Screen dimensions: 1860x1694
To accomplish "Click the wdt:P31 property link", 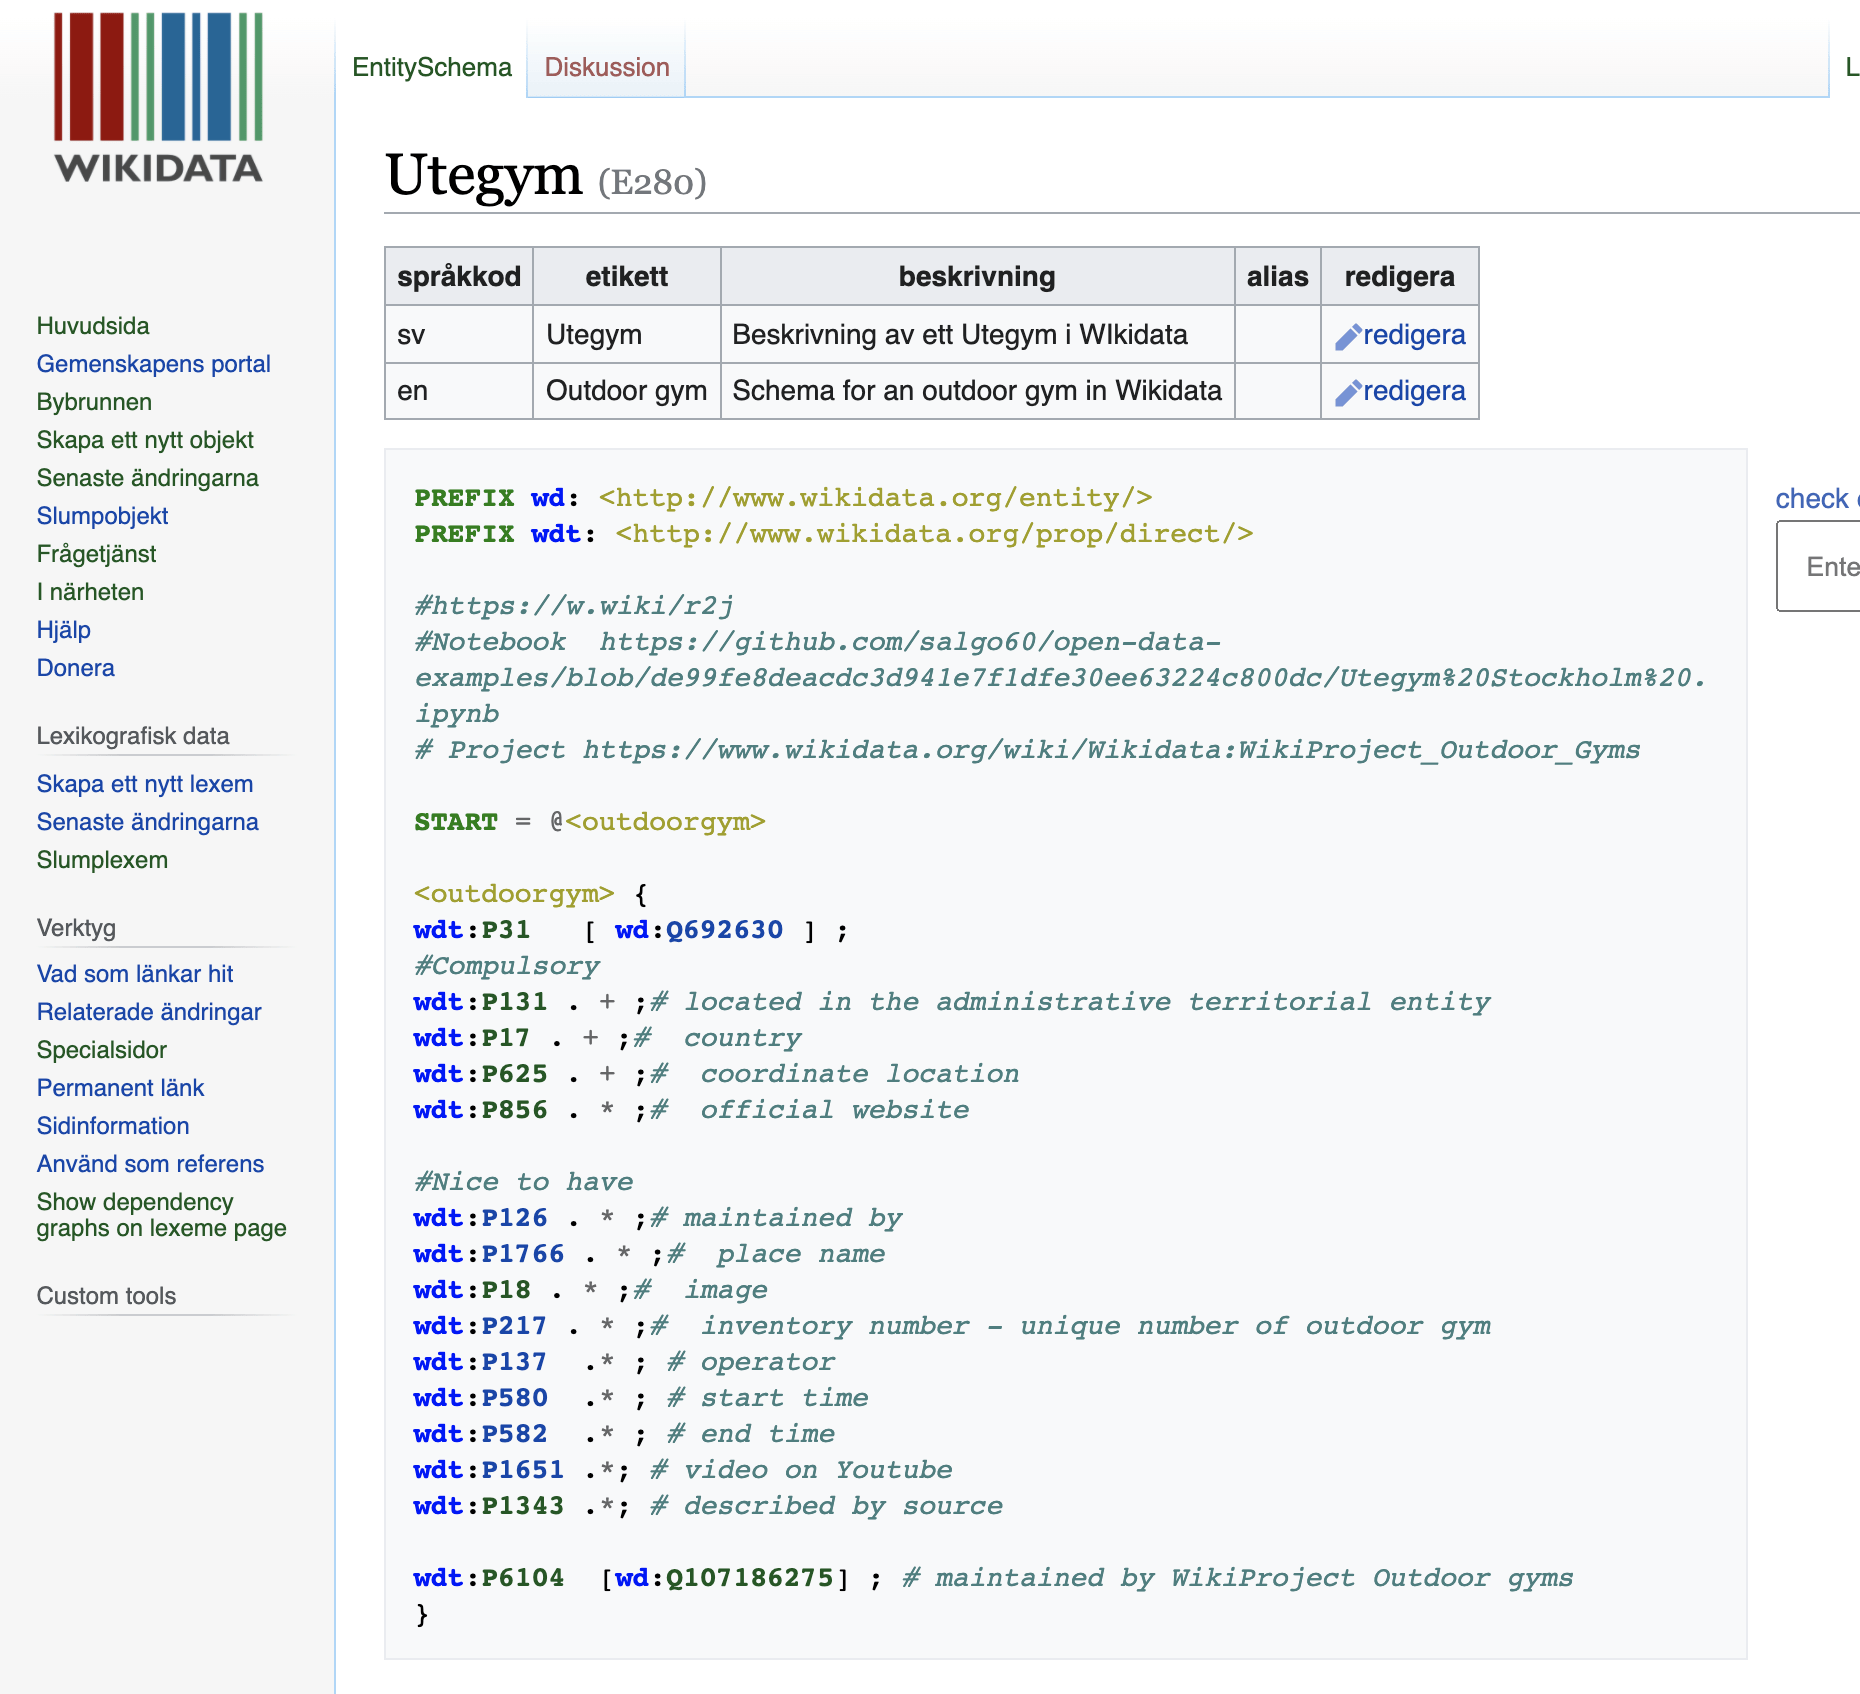I will (x=472, y=930).
